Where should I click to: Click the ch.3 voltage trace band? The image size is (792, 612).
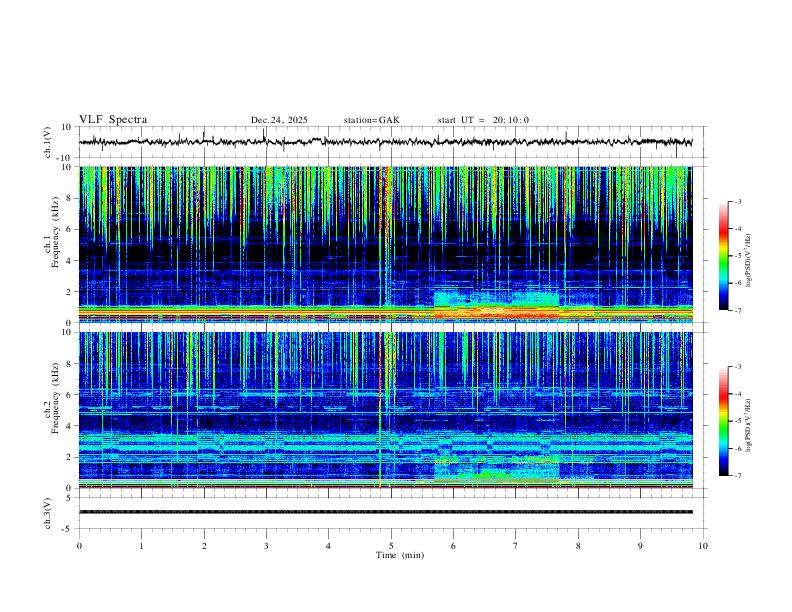point(386,512)
